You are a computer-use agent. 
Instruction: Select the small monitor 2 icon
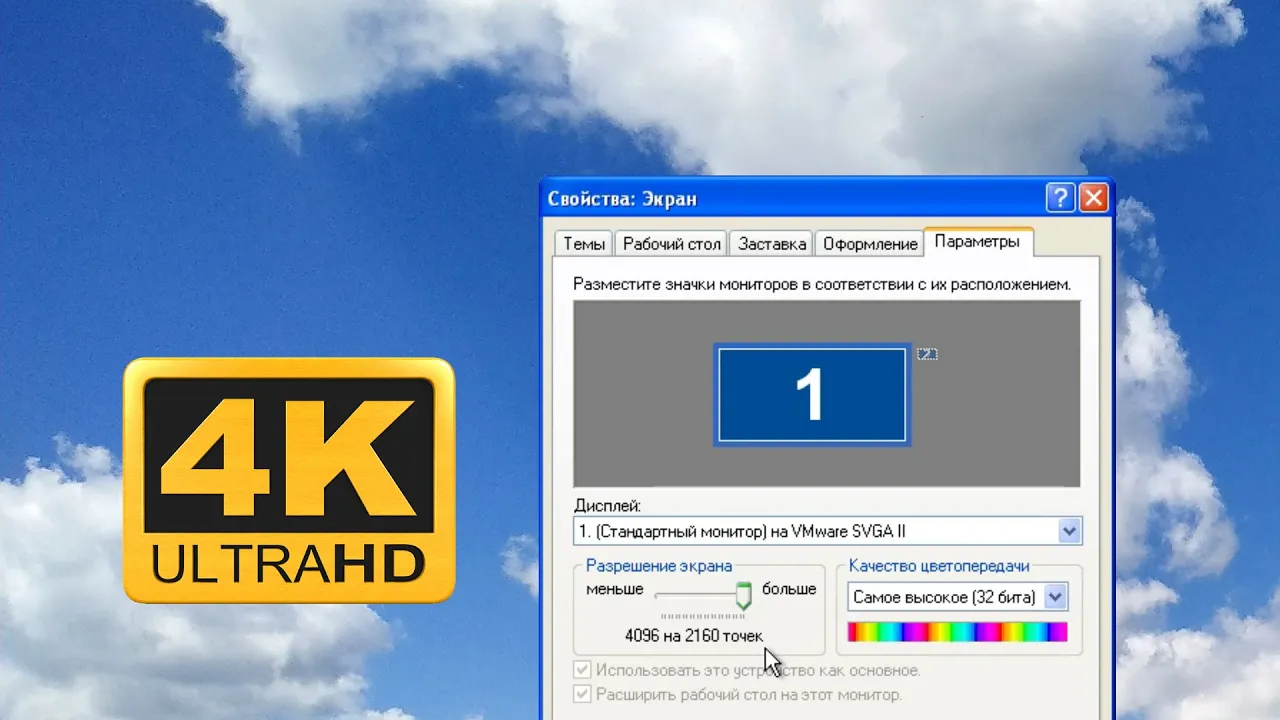(x=927, y=354)
